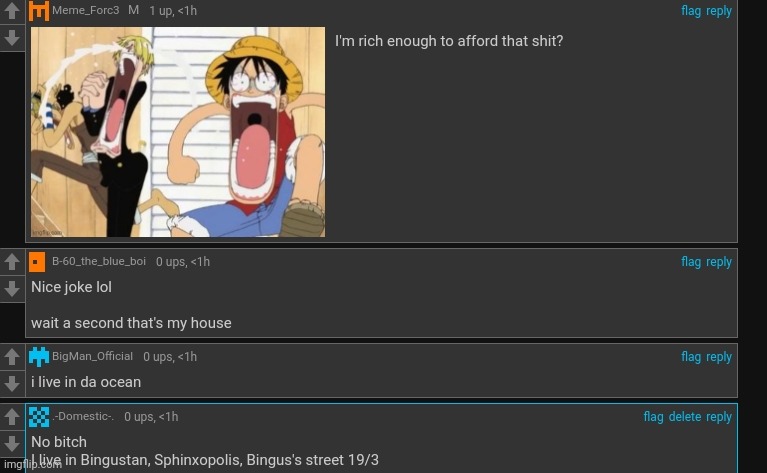
Task: Upvote BigMan_Official's comment
Action: tap(11, 357)
